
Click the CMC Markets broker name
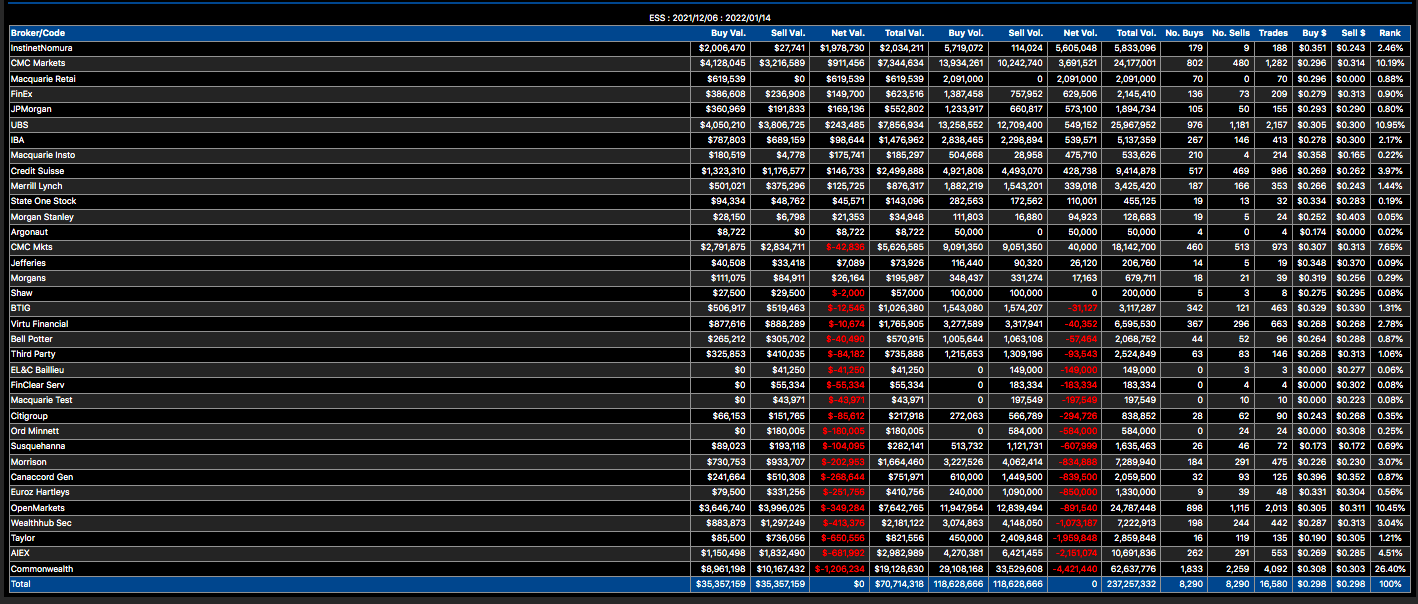click(x=36, y=63)
